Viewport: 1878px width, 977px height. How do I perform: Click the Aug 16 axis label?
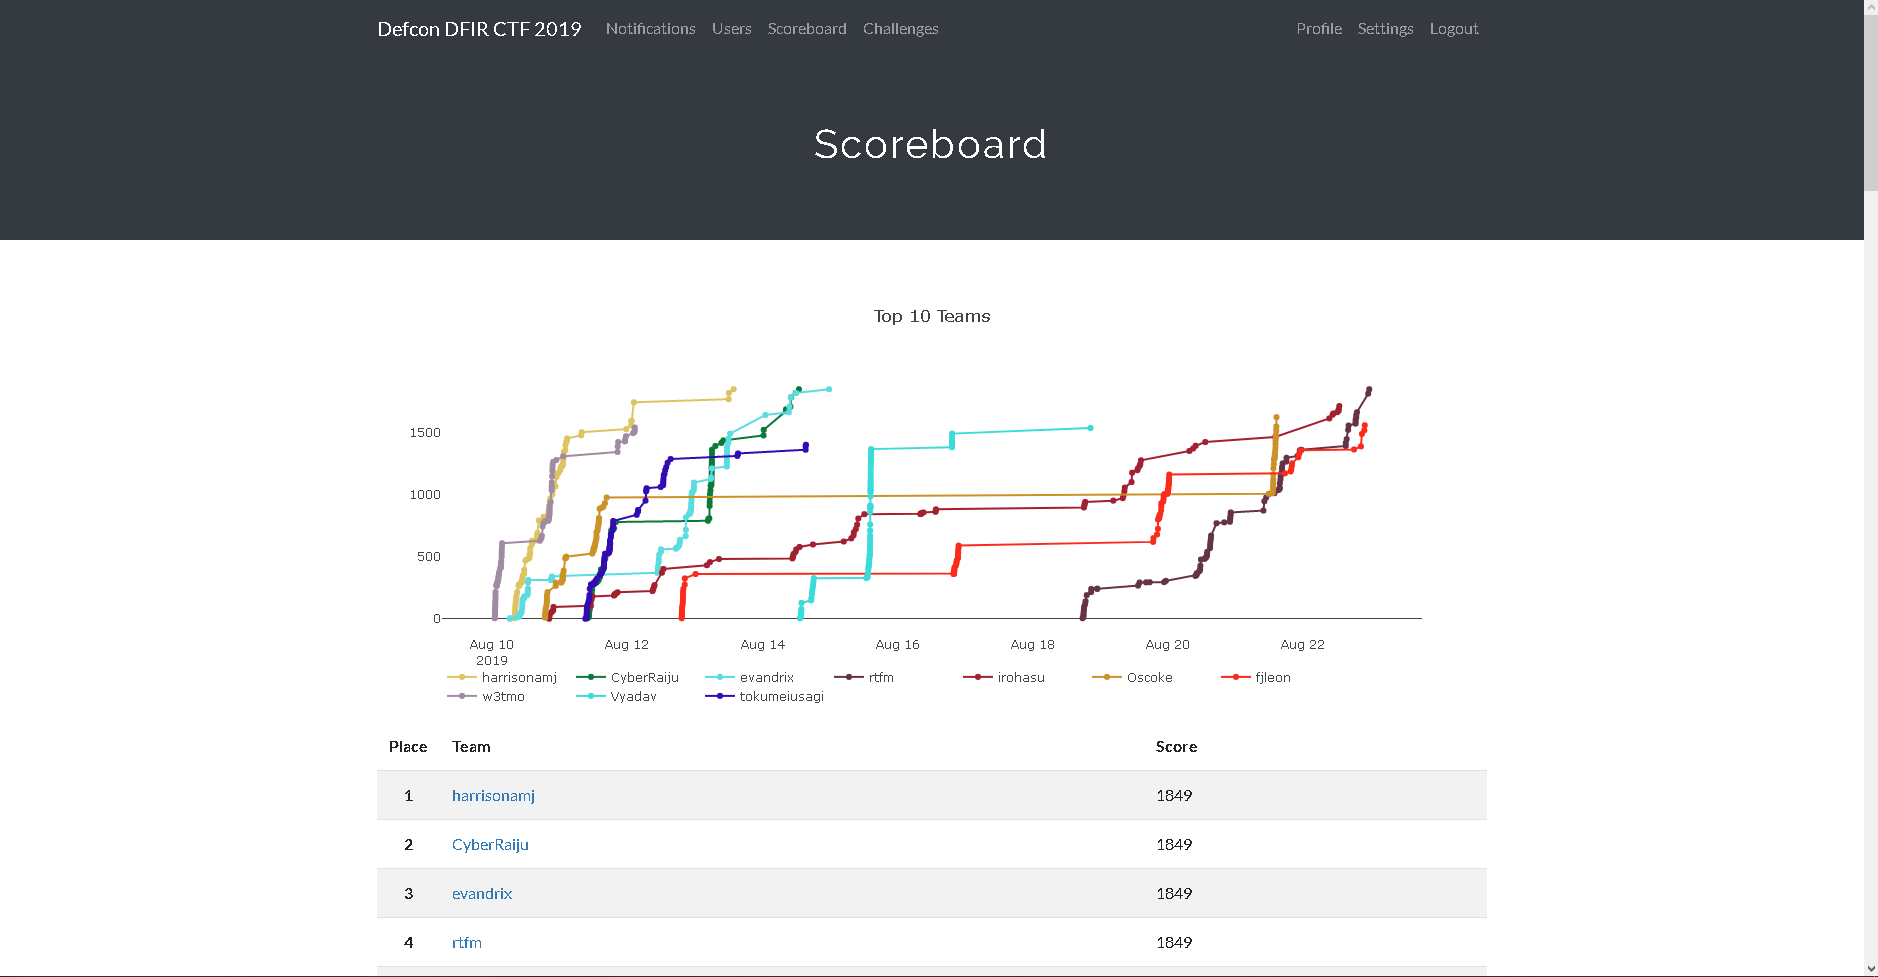coord(897,645)
